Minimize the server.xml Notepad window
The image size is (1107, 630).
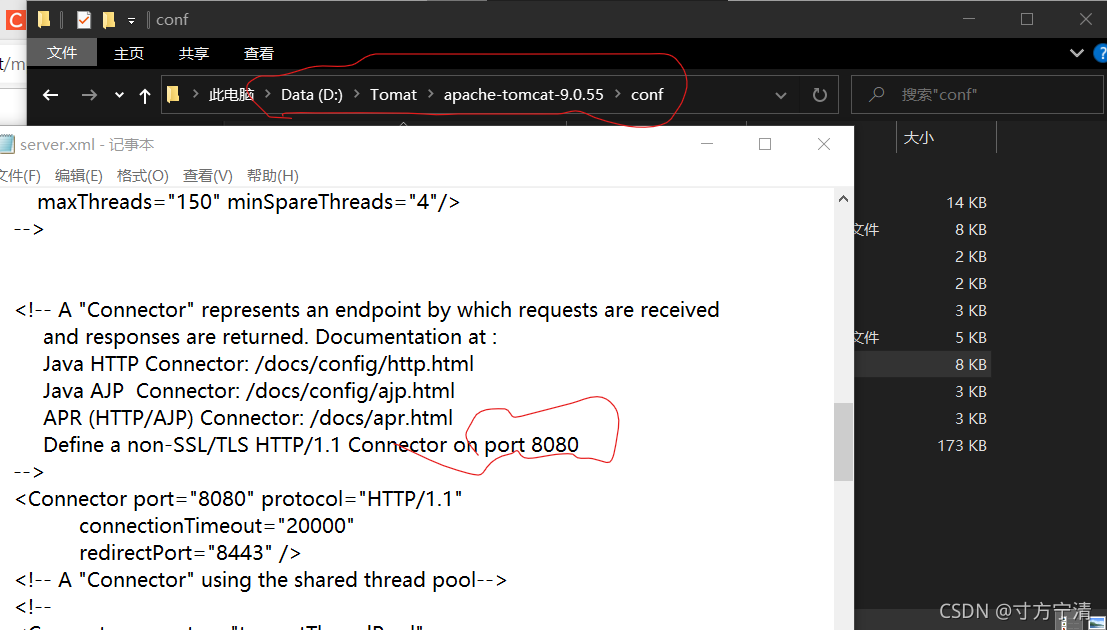tap(707, 144)
